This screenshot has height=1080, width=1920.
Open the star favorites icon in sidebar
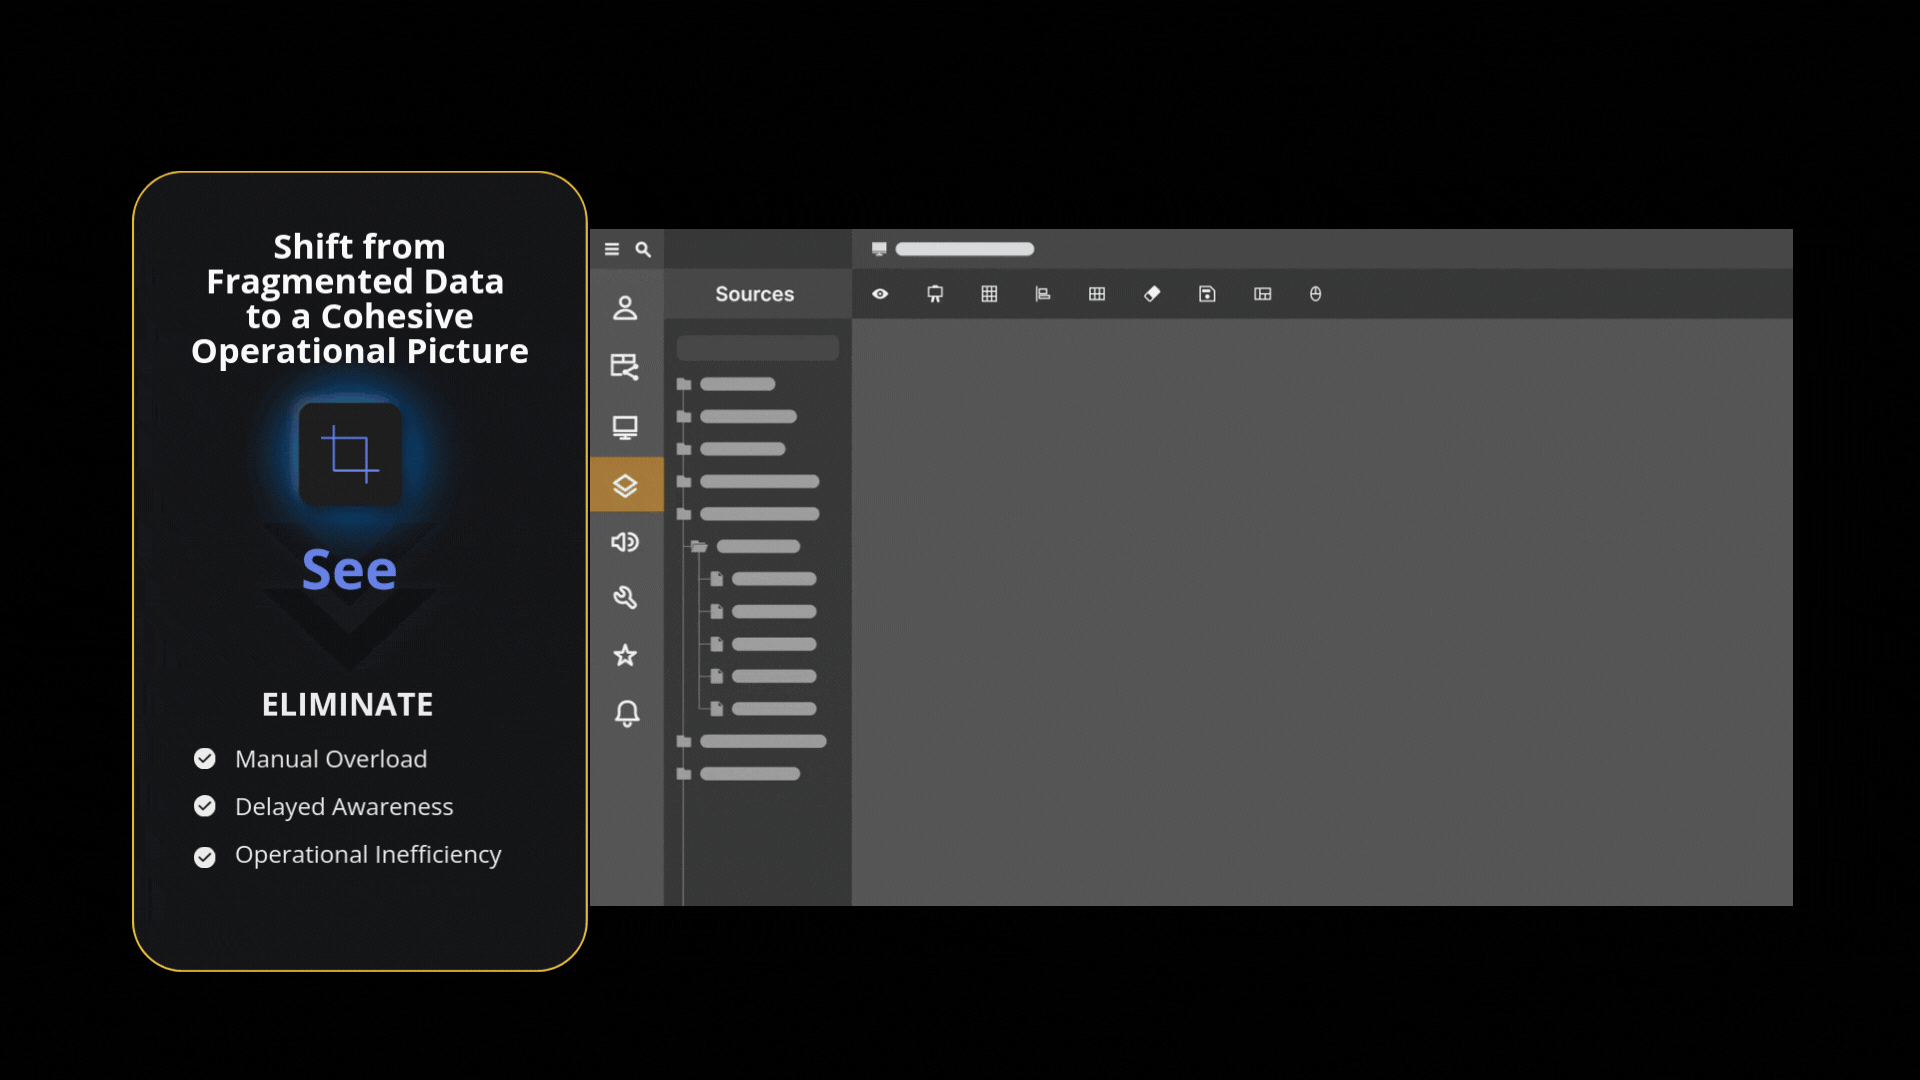point(625,655)
